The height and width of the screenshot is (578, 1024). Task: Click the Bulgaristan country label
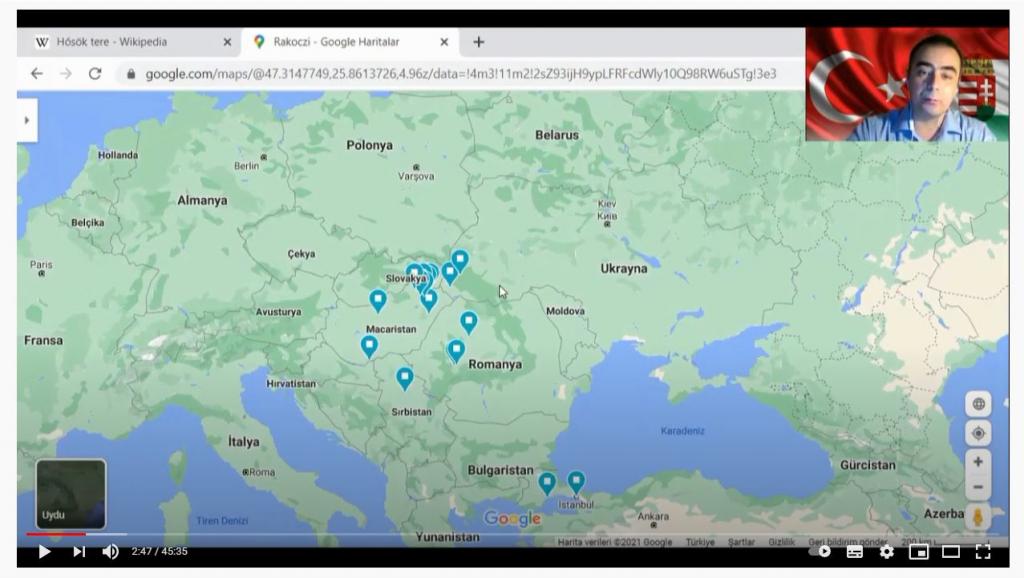501,470
